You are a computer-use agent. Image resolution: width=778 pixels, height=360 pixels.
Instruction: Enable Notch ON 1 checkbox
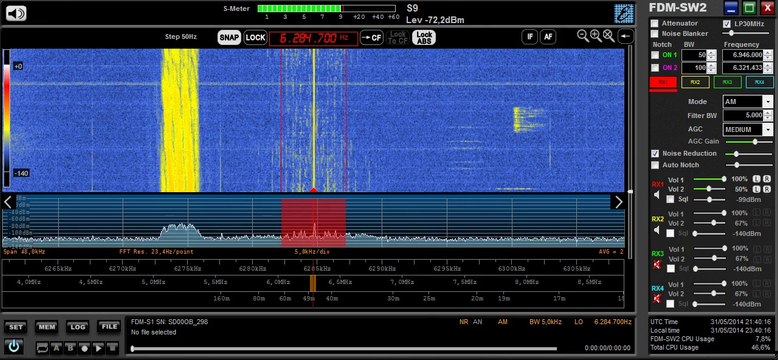pos(655,55)
